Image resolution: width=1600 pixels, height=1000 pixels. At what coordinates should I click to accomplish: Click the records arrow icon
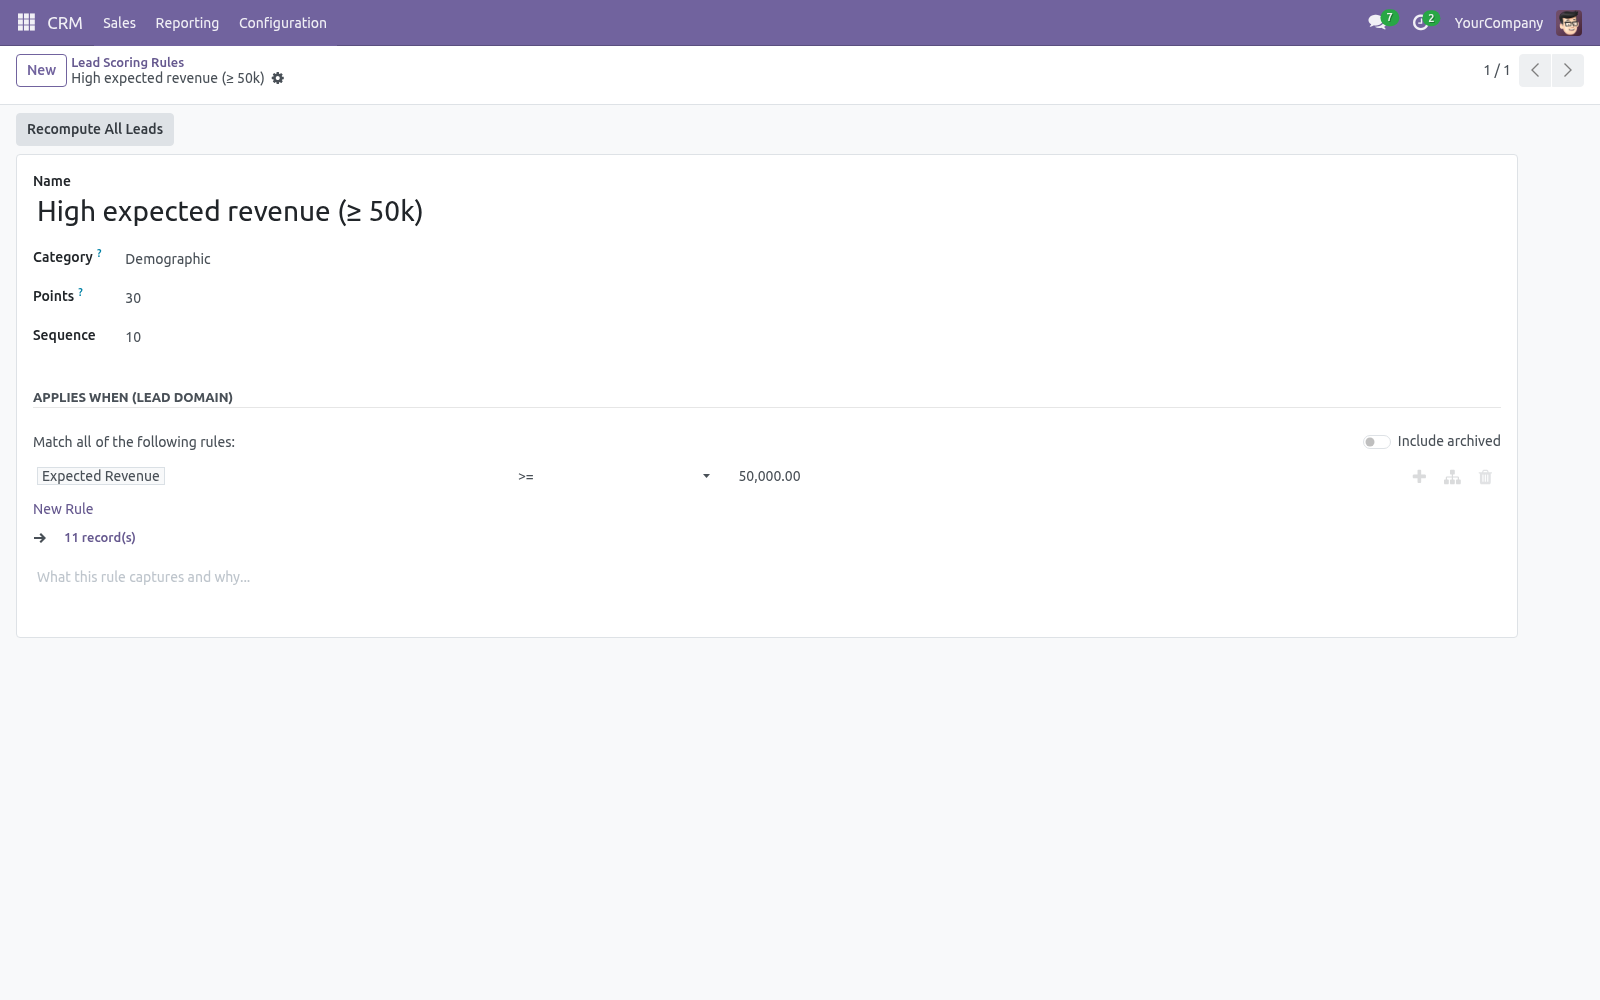coord(40,538)
